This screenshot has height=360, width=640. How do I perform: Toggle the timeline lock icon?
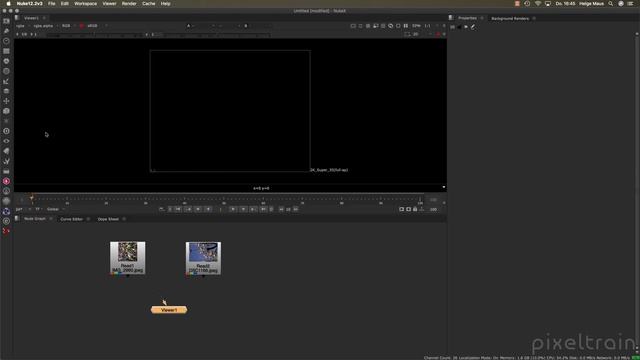pos(415,209)
